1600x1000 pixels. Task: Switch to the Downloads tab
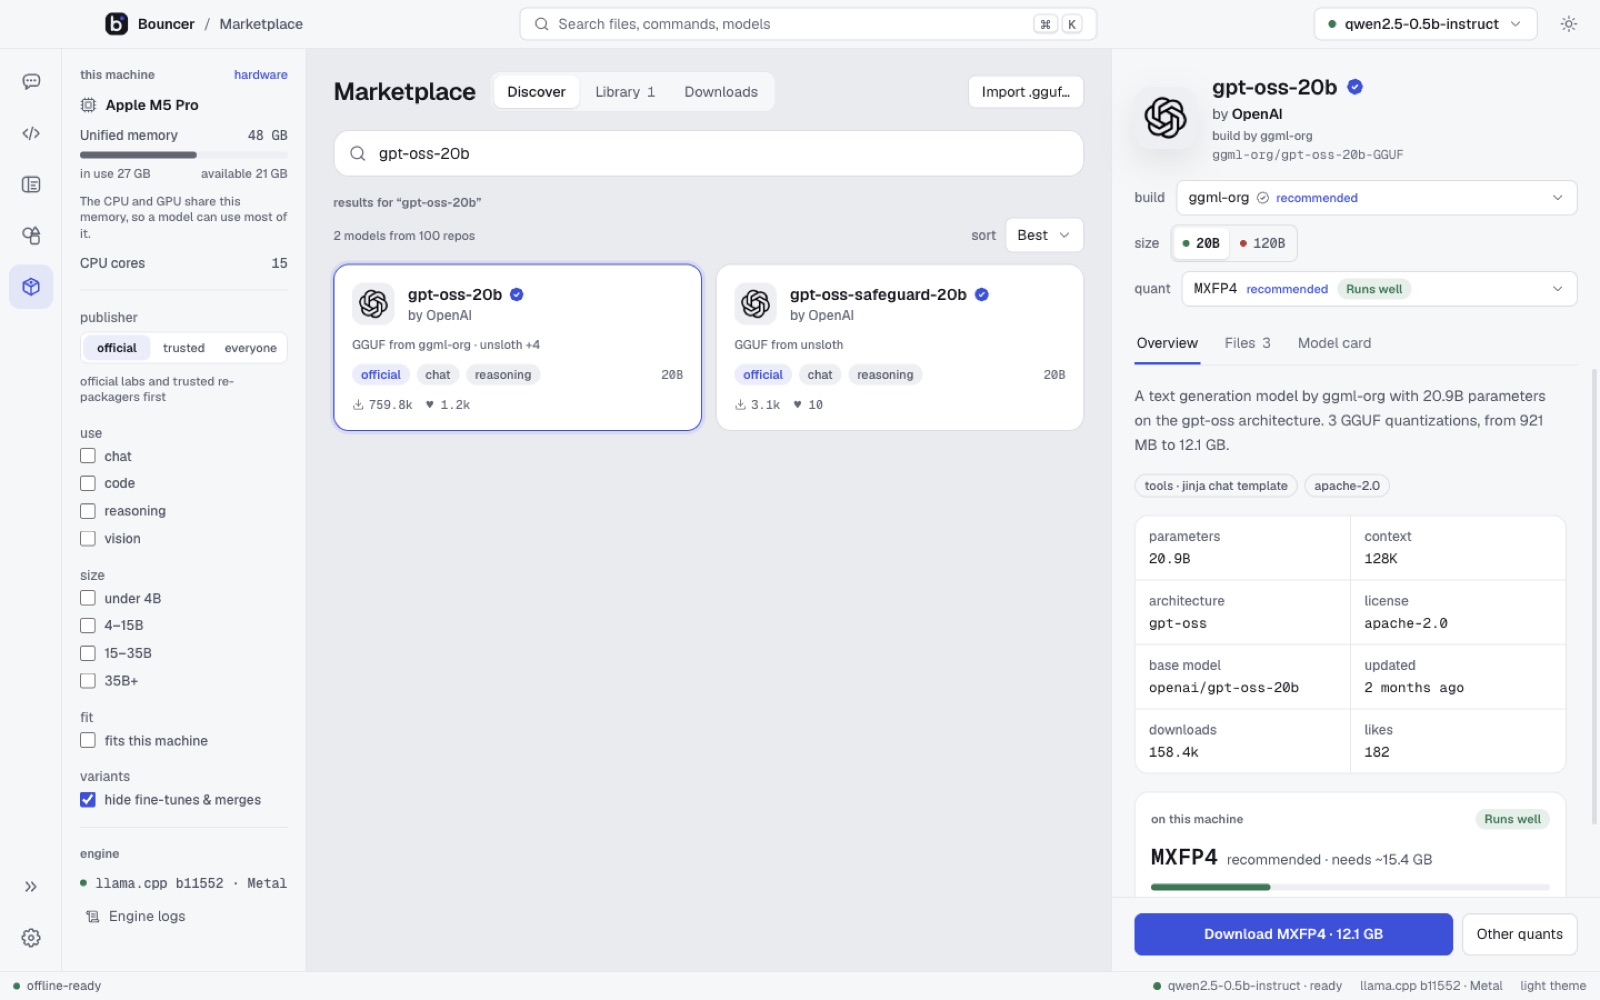721,92
